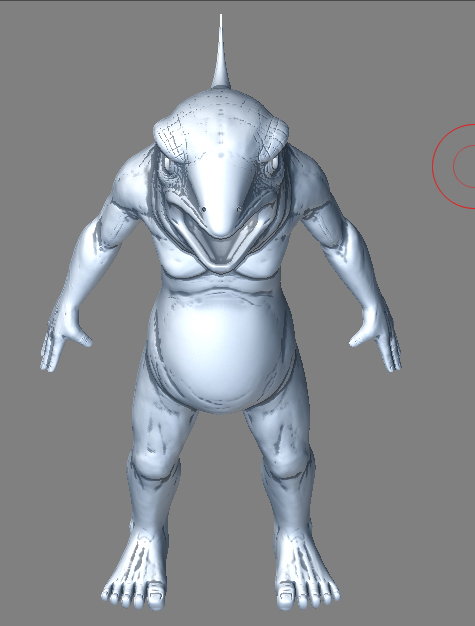Image resolution: width=475 pixels, height=626 pixels.
Task: Select the creature's eye on viewer's left
Action: click(168, 163)
